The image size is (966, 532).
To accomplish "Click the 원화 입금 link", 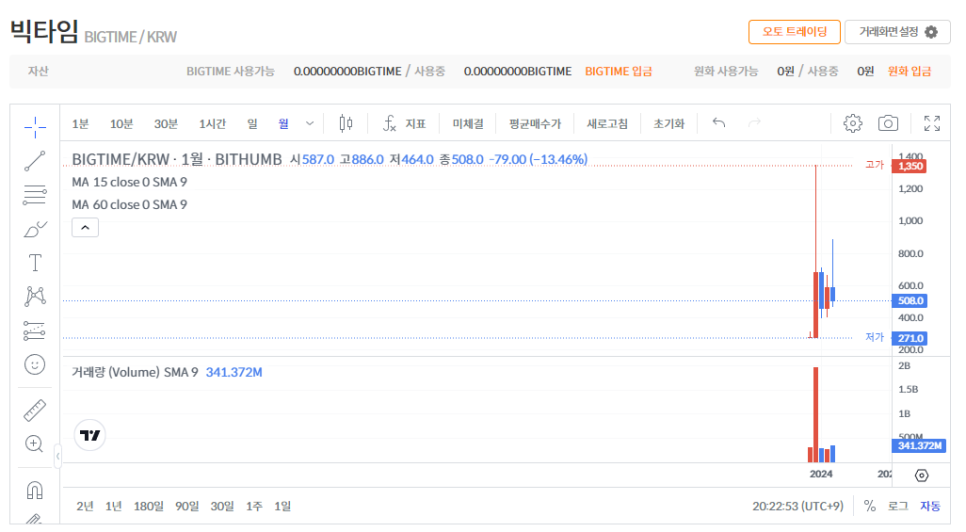I will click(909, 71).
